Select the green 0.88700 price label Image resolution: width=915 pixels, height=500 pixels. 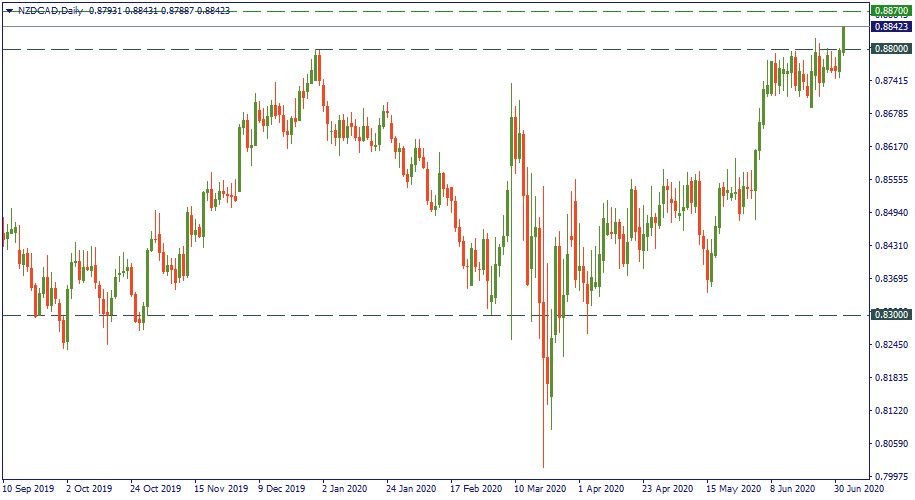click(x=889, y=10)
